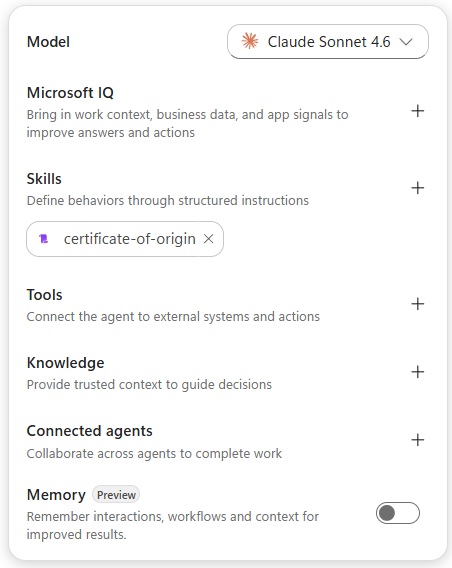This screenshot has height=568, width=452.
Task: Click the Connected agents heading
Action: 89,431
